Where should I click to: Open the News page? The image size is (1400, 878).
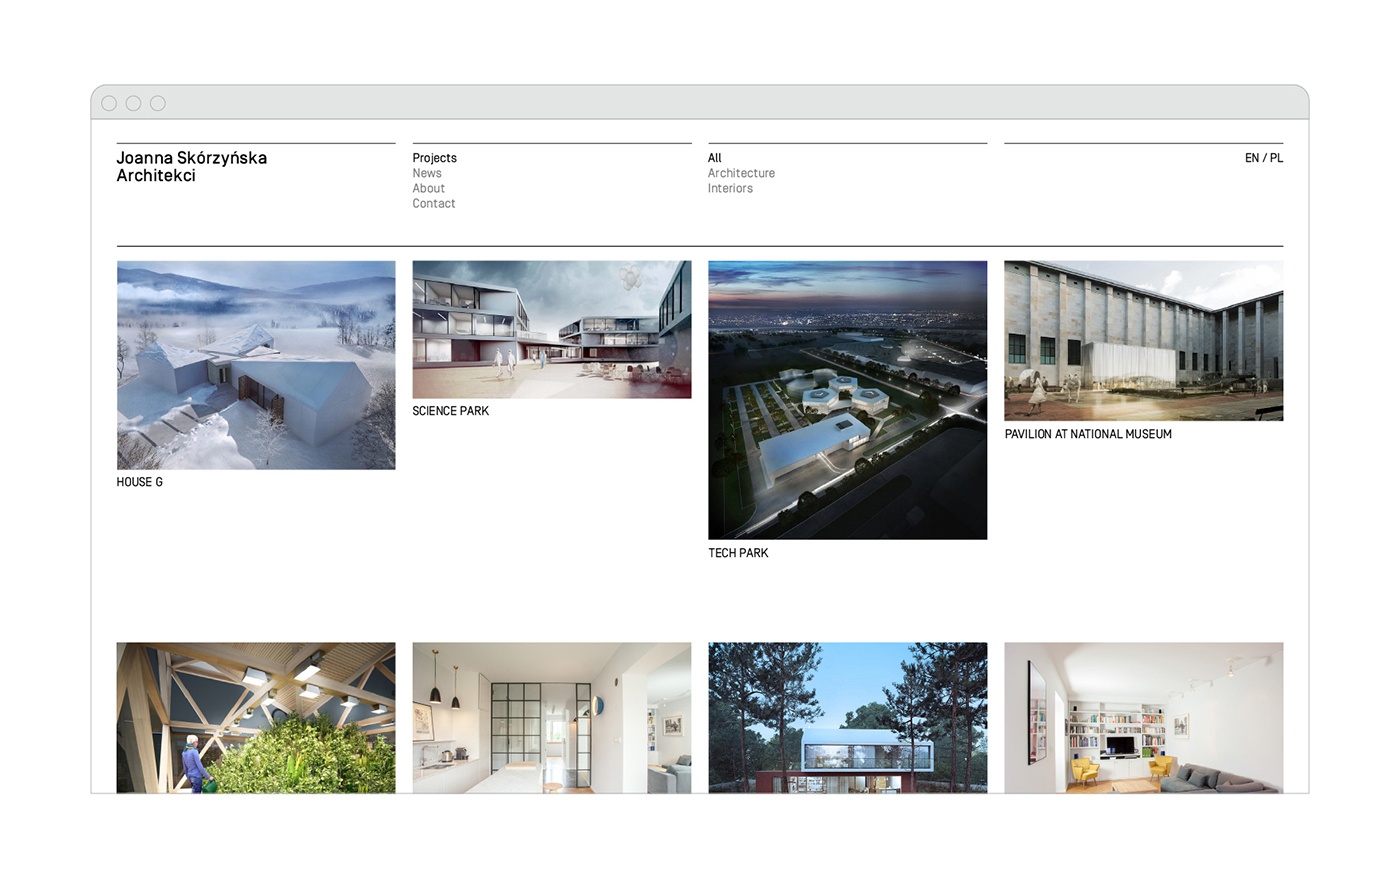pyautogui.click(x=427, y=173)
